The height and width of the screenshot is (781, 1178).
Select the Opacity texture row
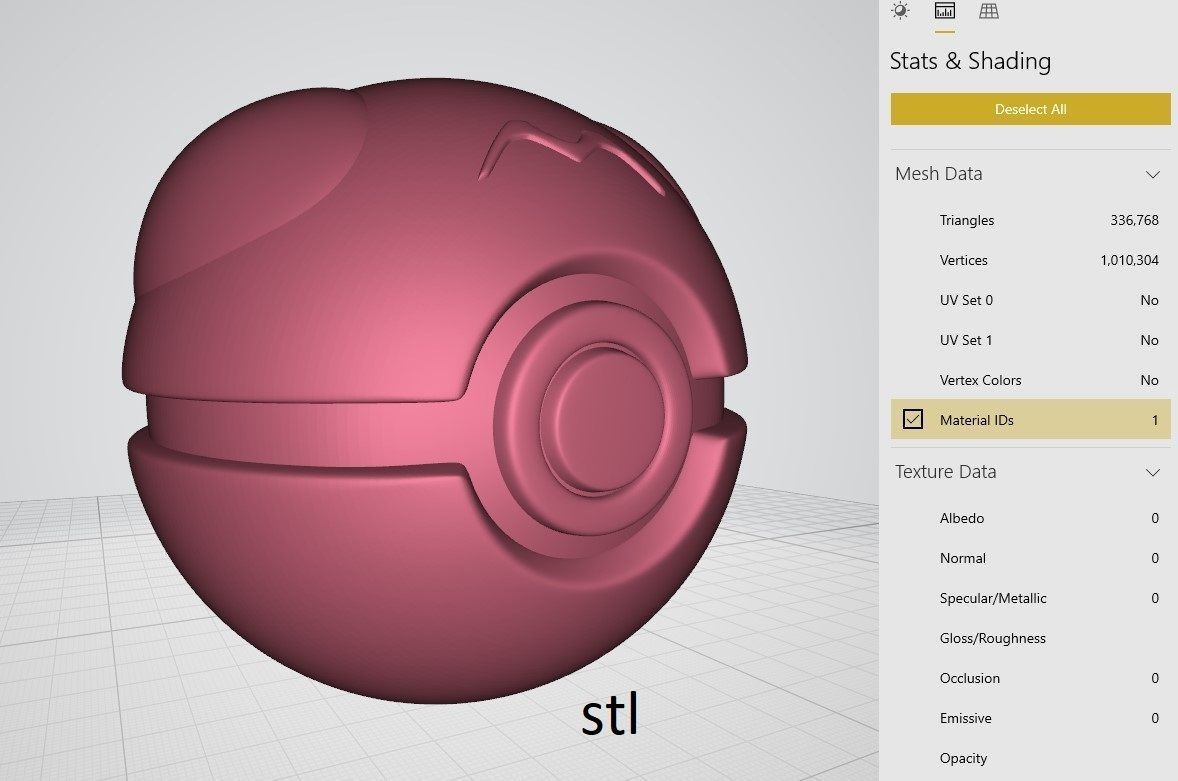pos(1030,758)
